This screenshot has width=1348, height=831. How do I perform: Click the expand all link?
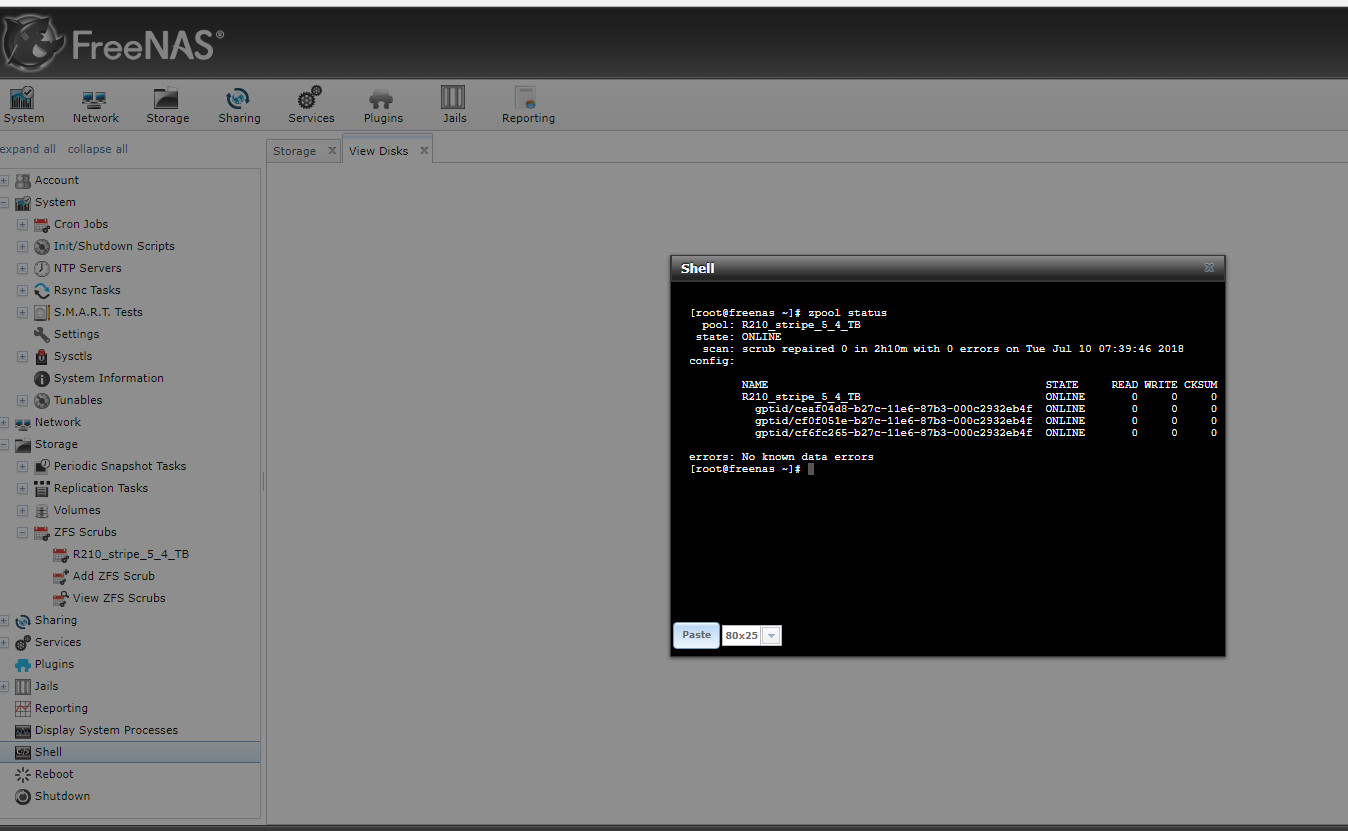[27, 149]
